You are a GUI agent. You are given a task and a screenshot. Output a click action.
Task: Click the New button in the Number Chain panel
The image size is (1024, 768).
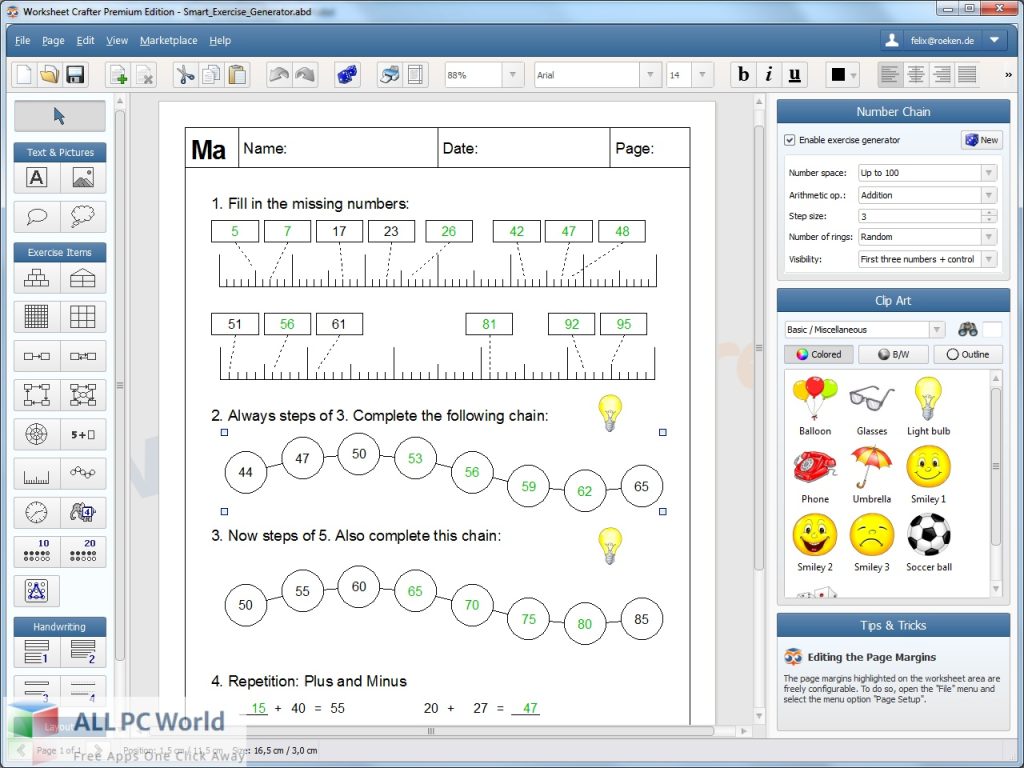pos(981,139)
